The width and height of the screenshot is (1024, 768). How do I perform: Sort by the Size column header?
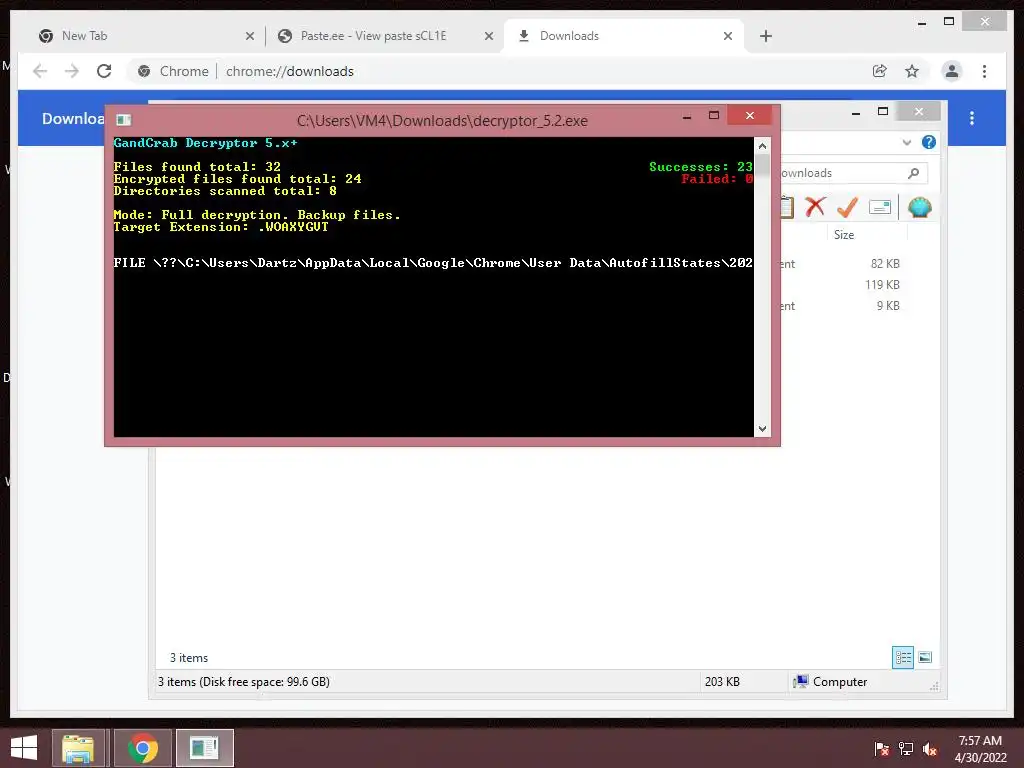[844, 234]
